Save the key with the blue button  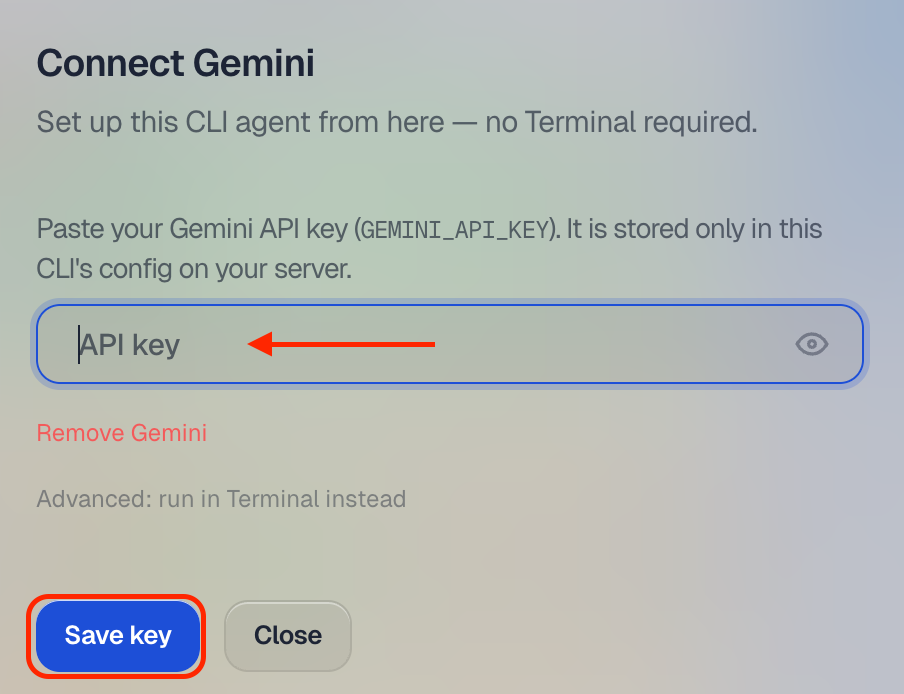coord(118,636)
